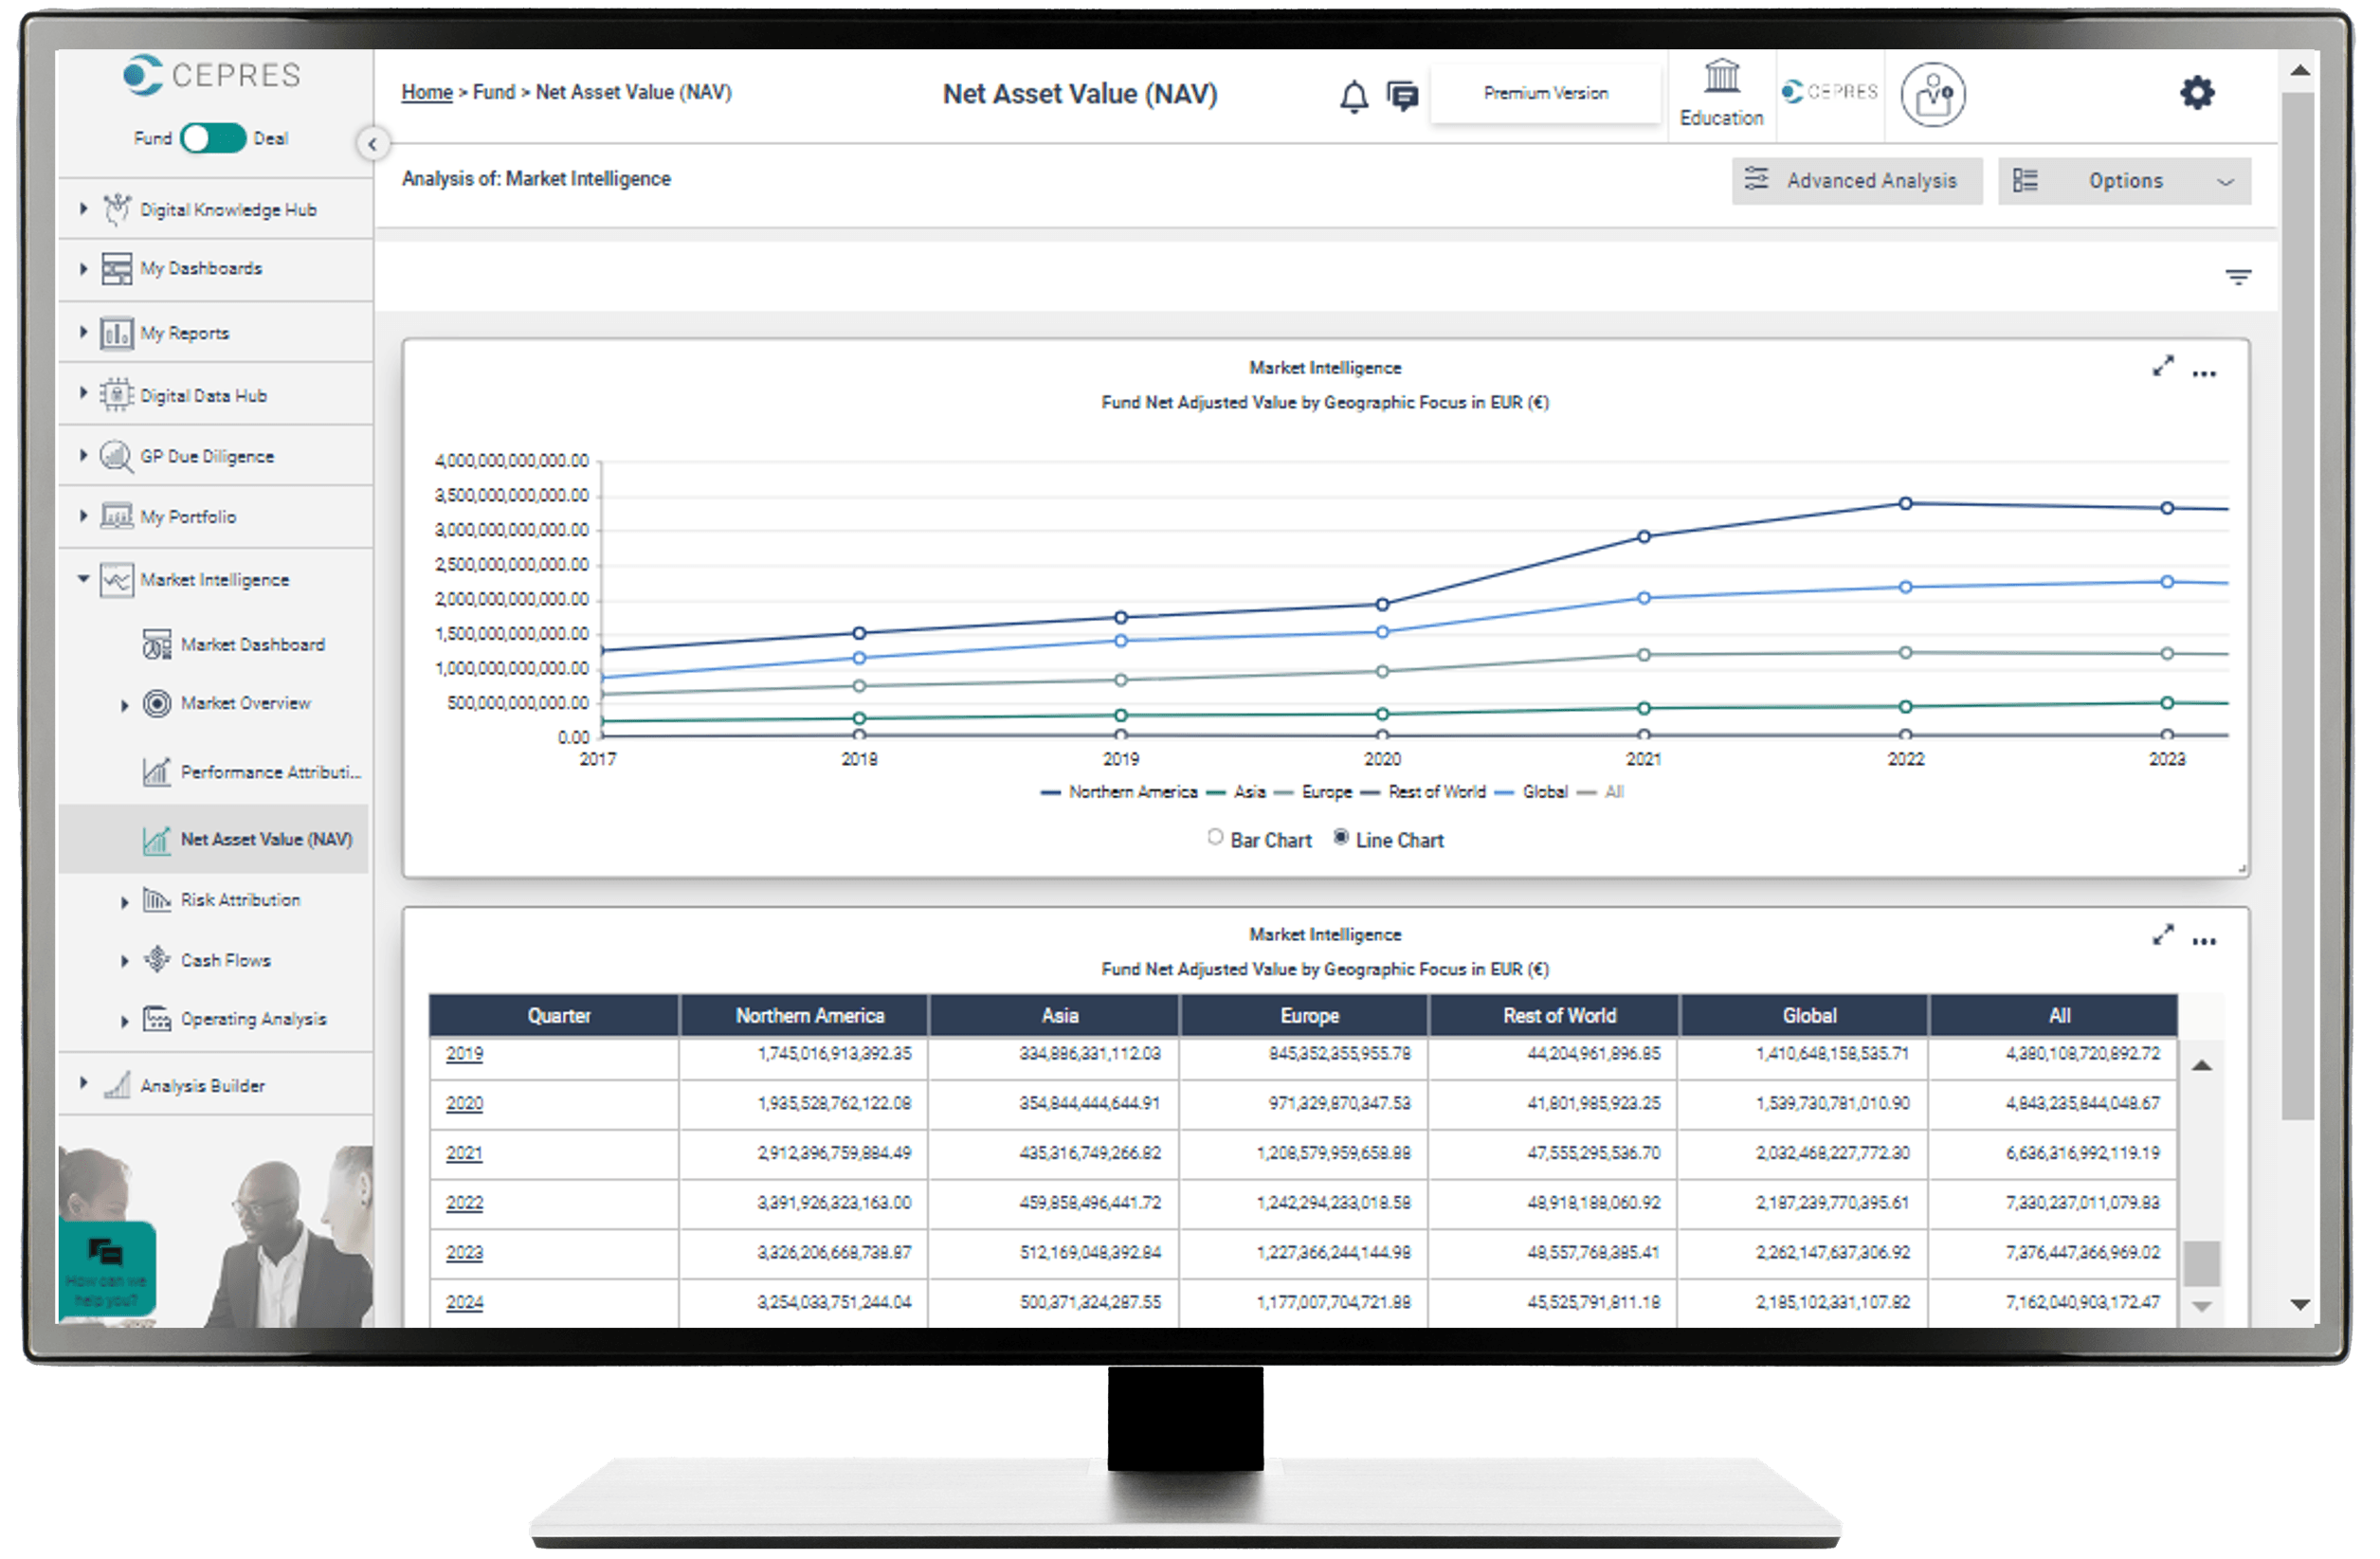This screenshot has width=2380, height=1559.
Task: Click the Advanced Analysis button
Action: pos(1857,181)
